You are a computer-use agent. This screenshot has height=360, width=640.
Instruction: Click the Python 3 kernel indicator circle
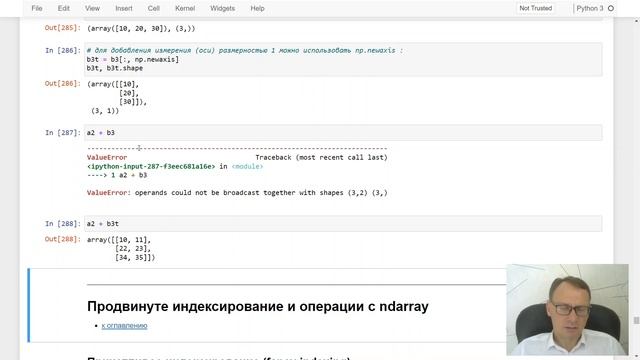[x=611, y=8]
